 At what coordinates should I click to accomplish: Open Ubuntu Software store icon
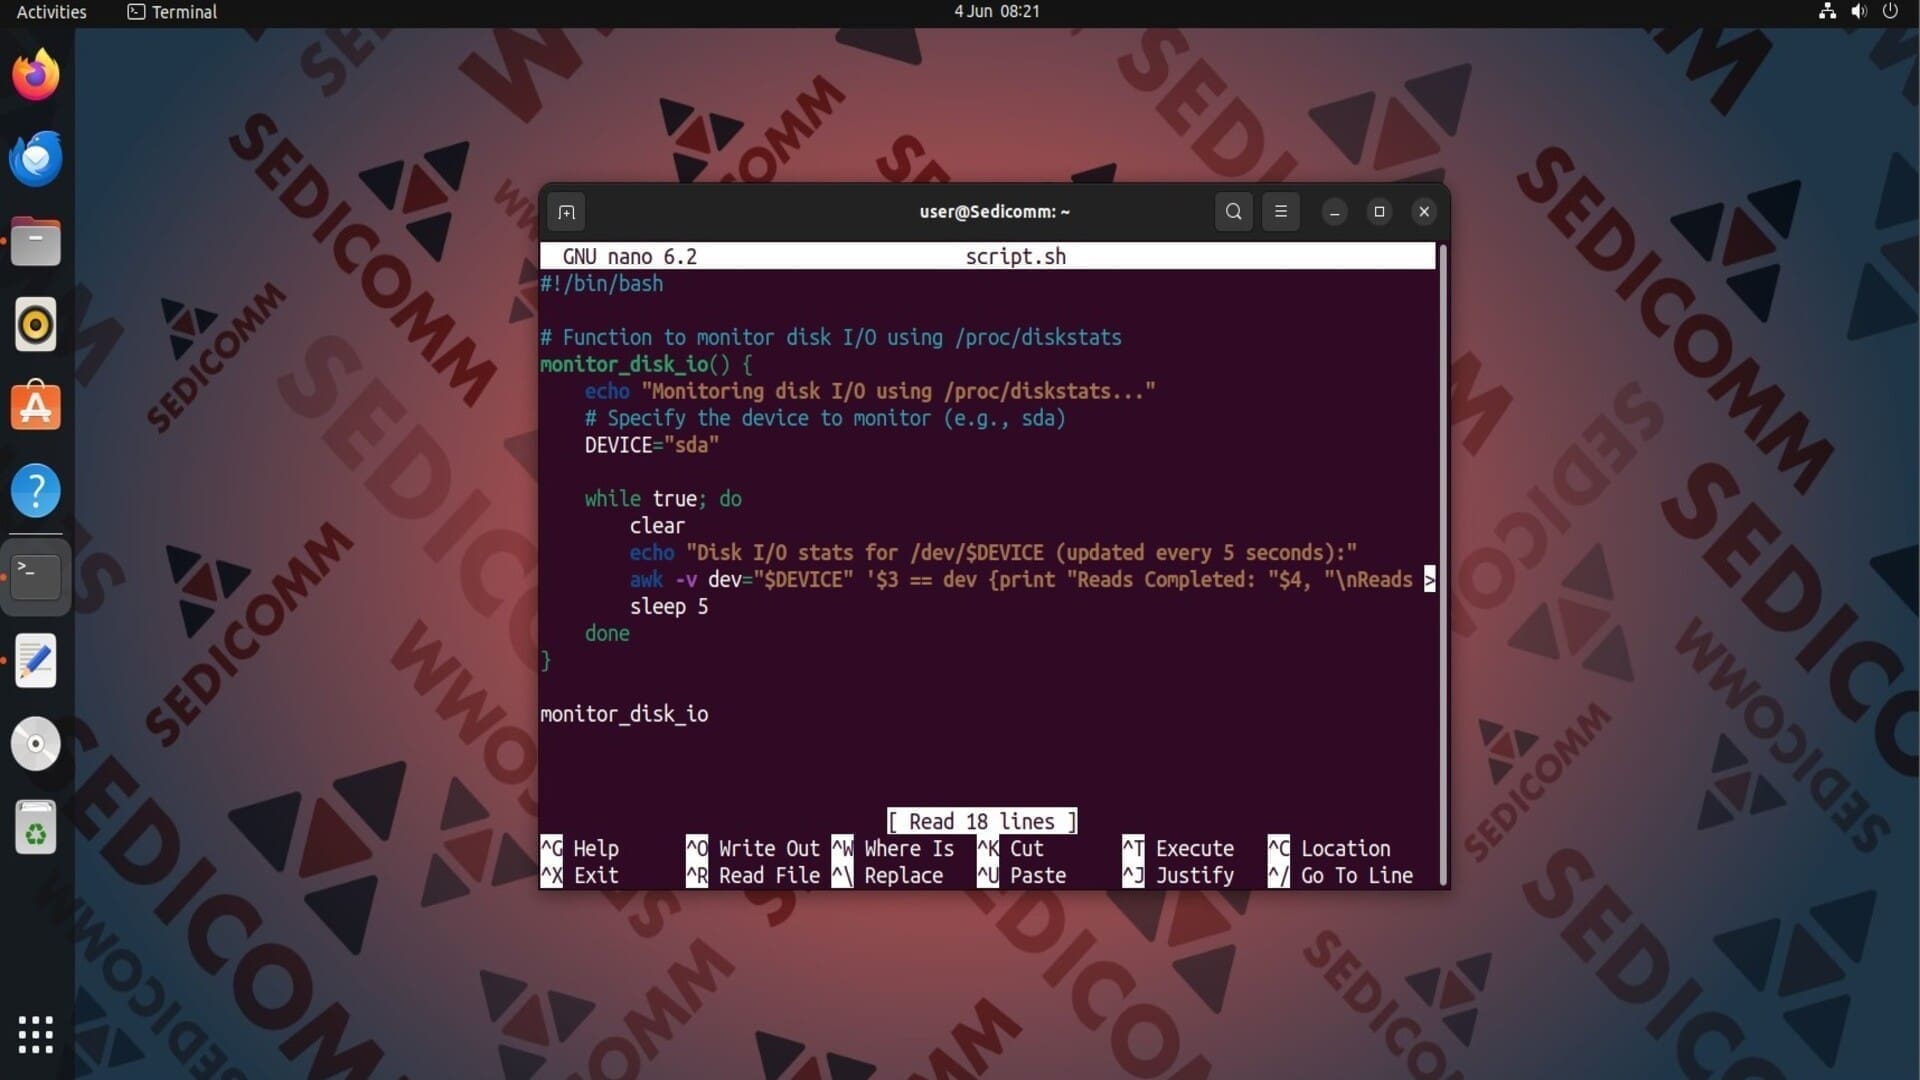pyautogui.click(x=36, y=407)
